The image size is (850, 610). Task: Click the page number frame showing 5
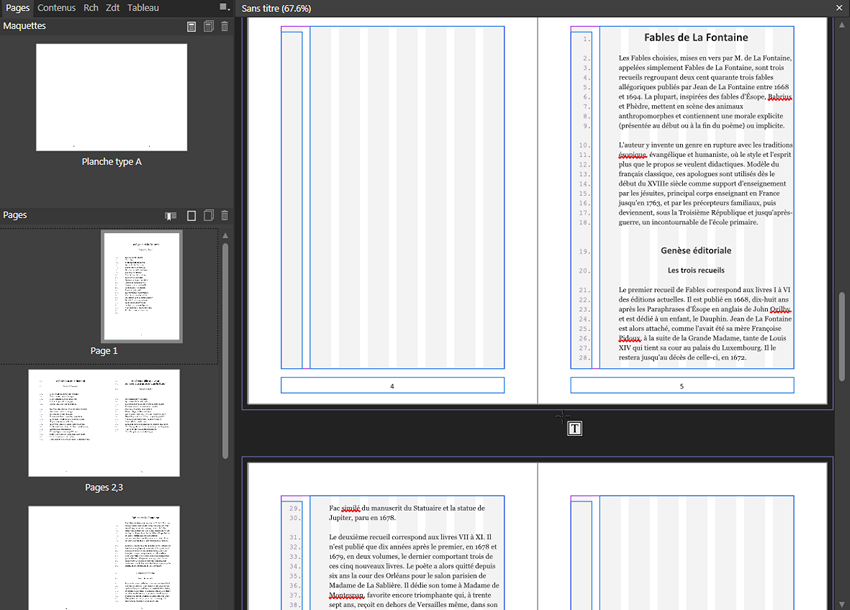(x=682, y=386)
